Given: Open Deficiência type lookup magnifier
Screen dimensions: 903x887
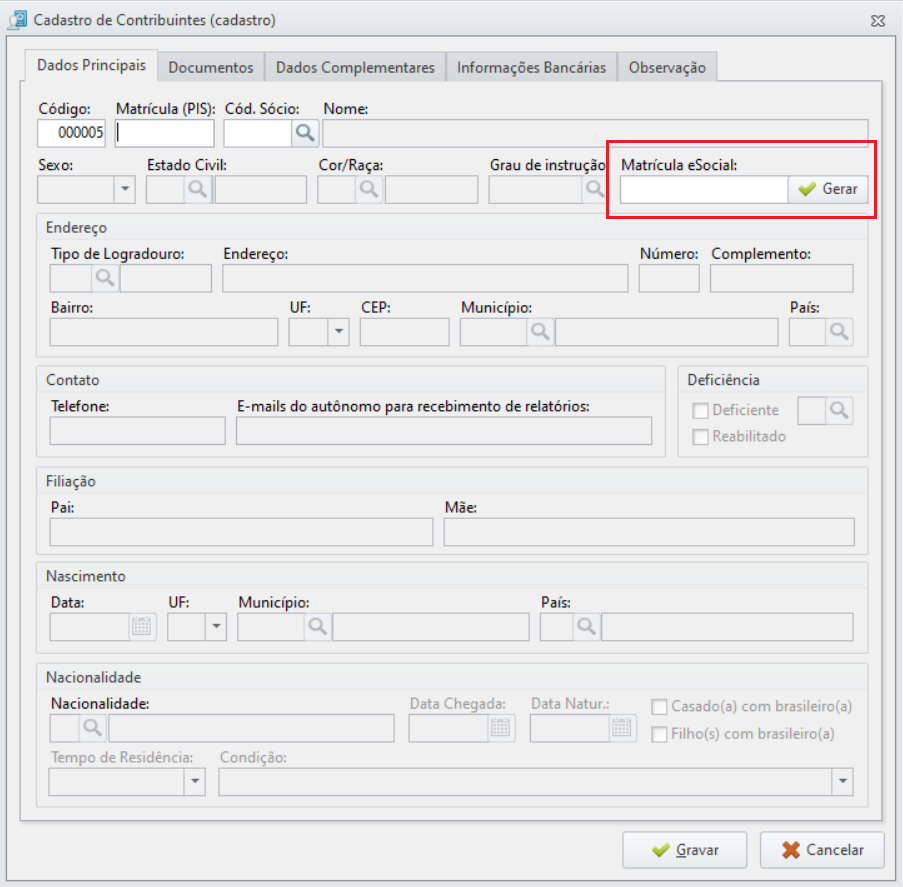Looking at the screenshot, I should pyautogui.click(x=839, y=411).
